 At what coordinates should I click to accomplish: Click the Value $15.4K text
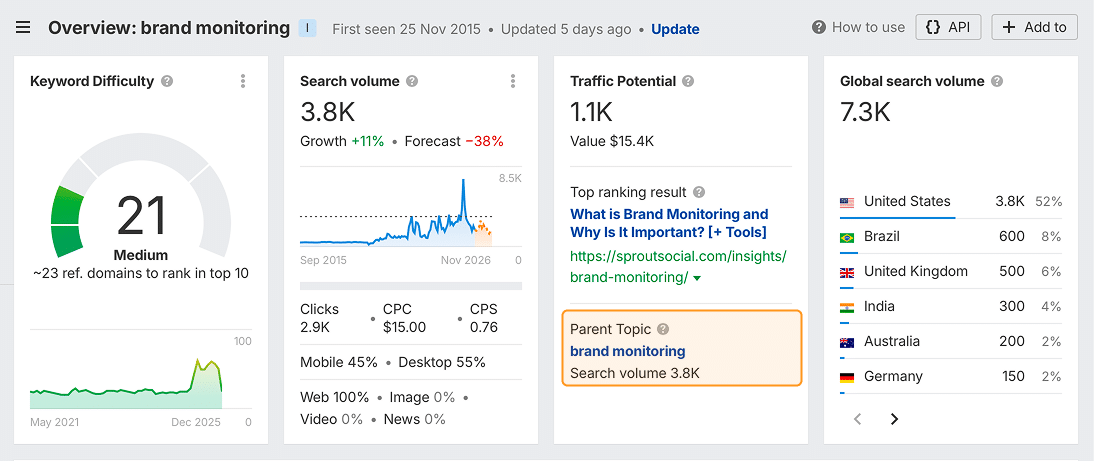[612, 142]
